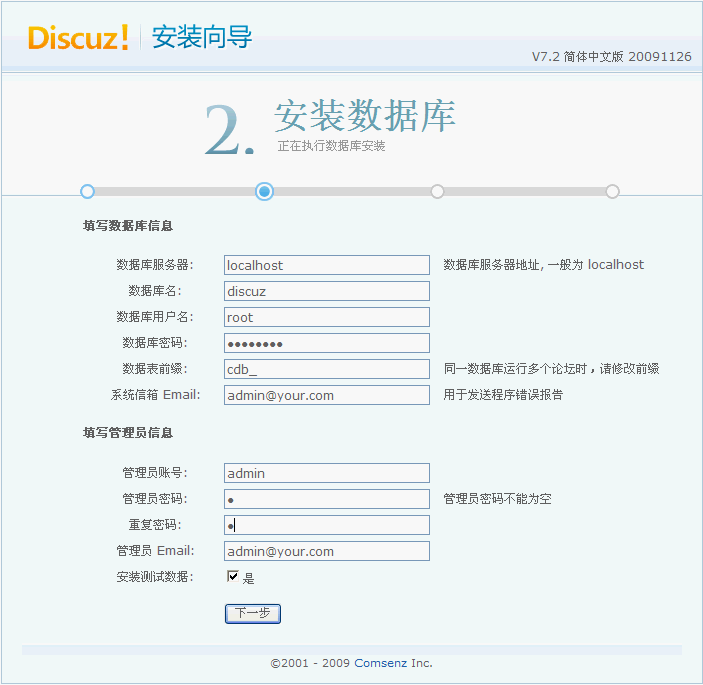
Task: Click the database username field containing root
Action: click(326, 317)
